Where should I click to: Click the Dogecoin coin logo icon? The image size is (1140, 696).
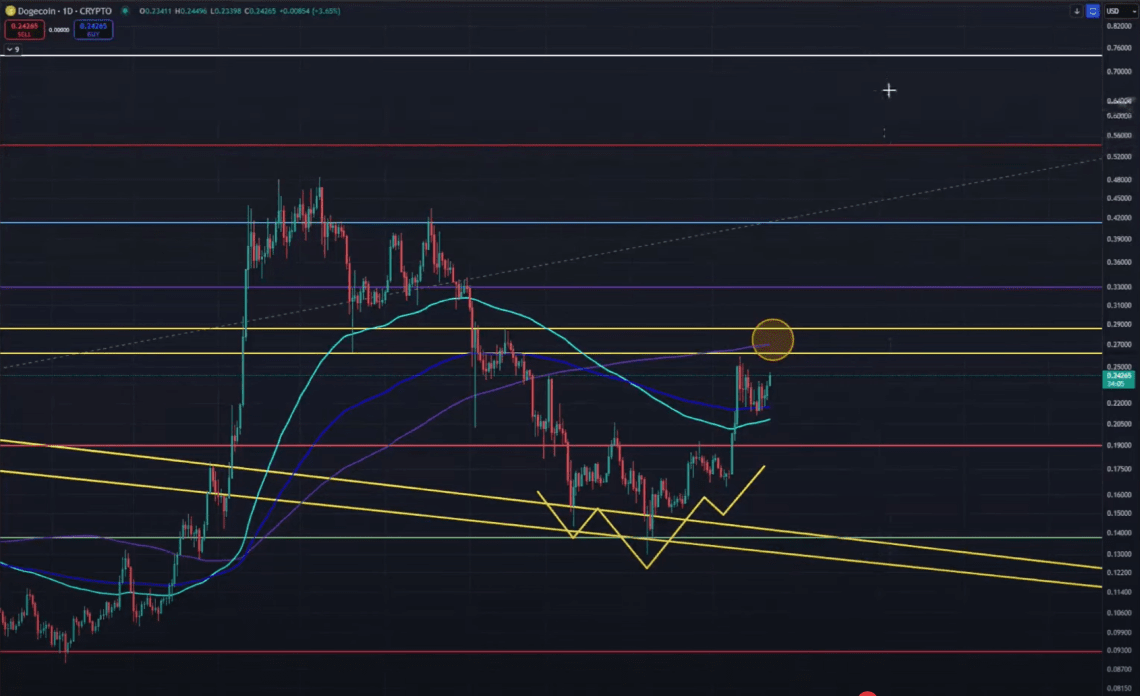10,11
